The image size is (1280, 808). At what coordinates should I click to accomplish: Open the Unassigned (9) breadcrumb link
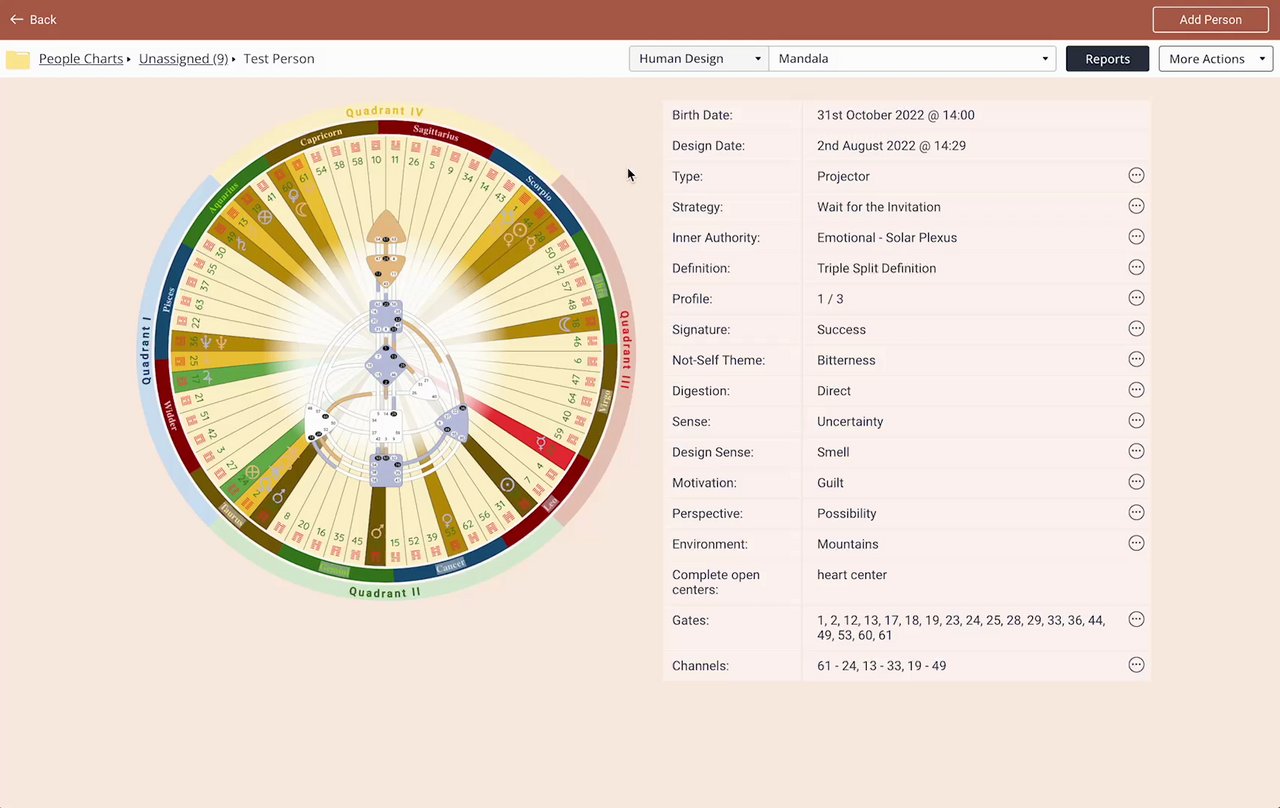coord(183,59)
